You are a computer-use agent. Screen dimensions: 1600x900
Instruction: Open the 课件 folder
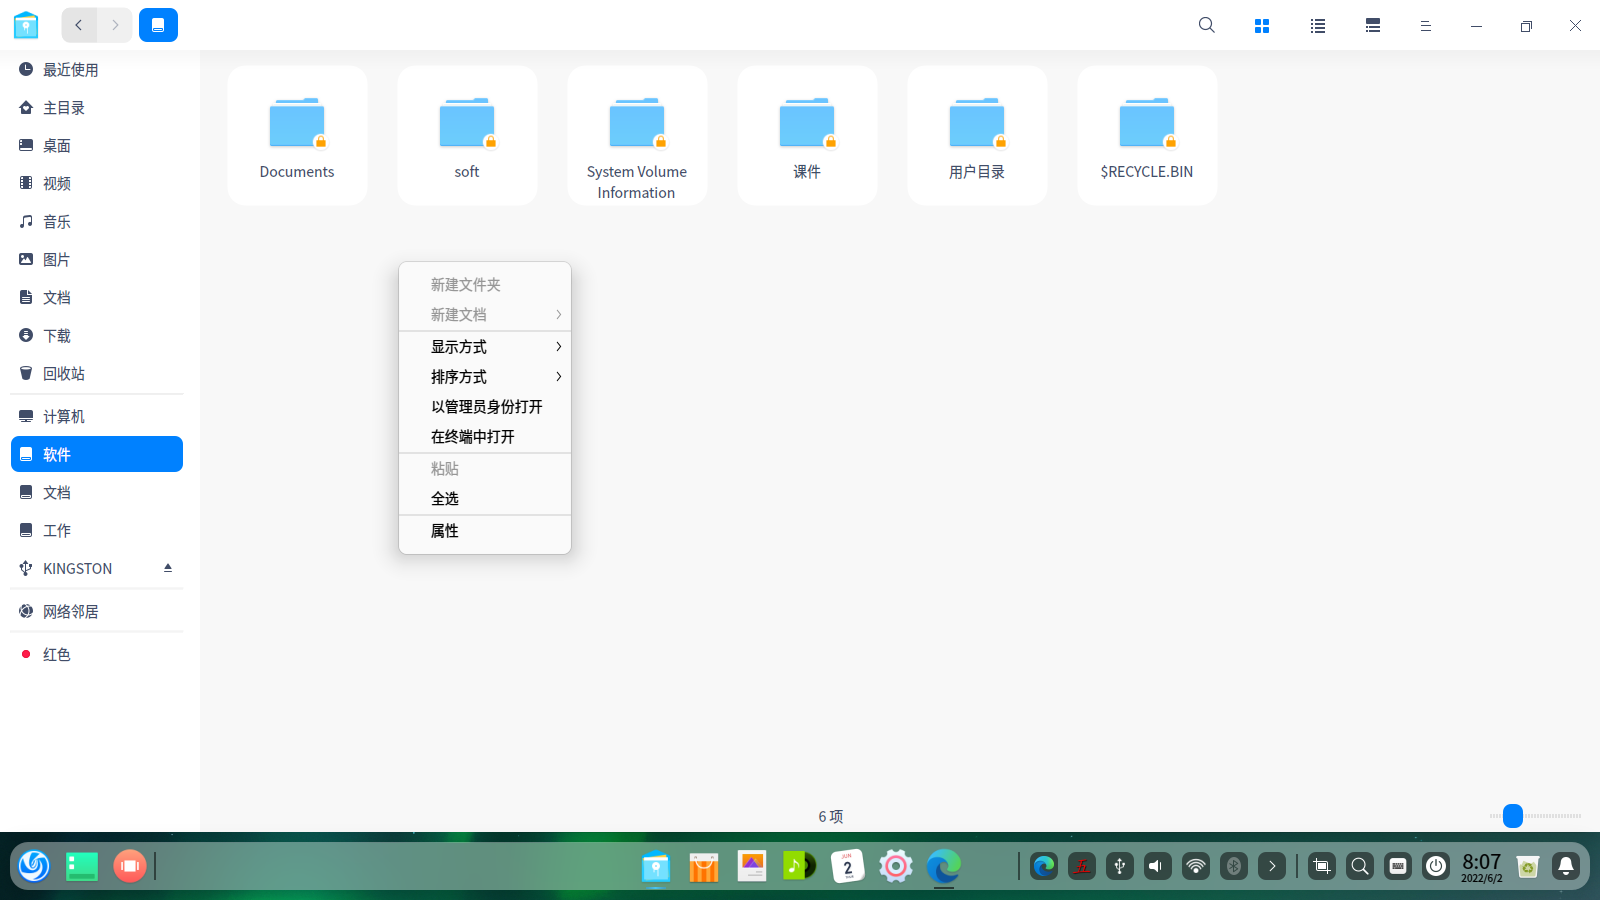point(806,135)
